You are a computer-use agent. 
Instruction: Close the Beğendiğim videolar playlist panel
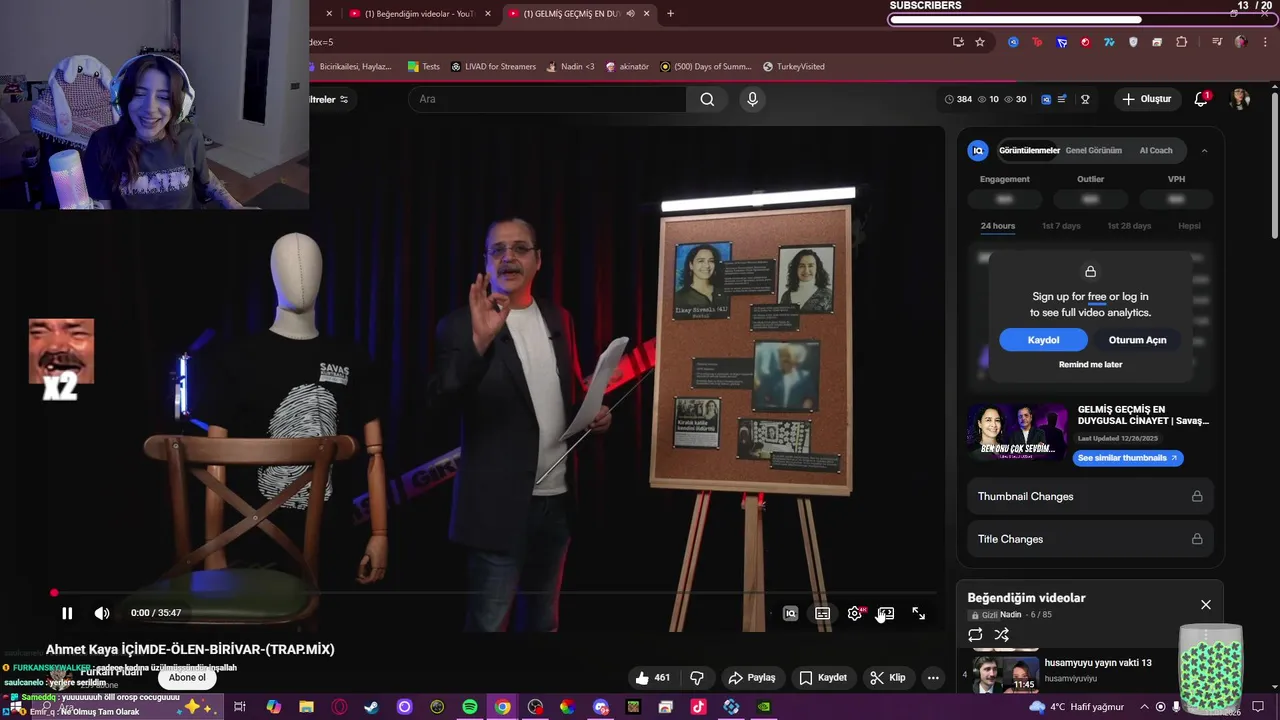[1205, 605]
